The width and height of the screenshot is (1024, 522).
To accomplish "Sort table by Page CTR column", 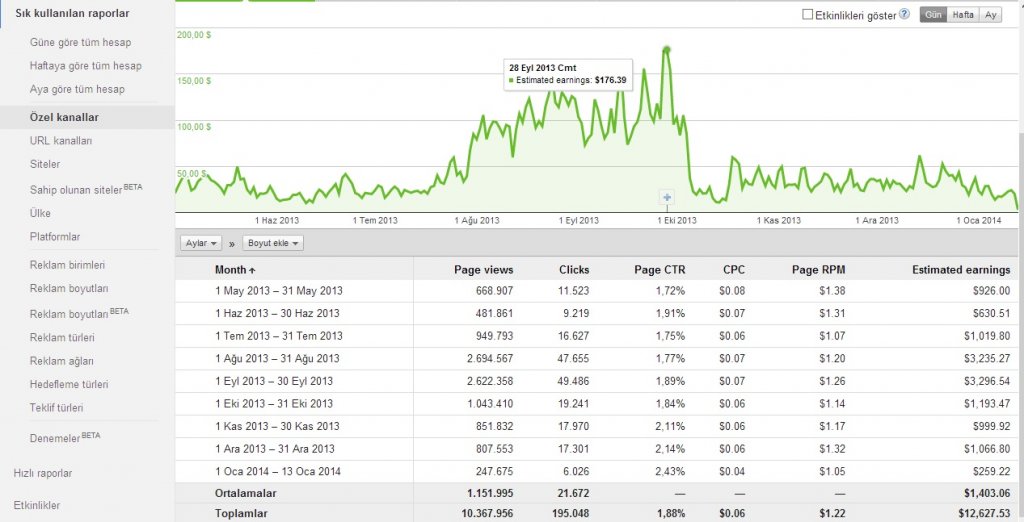I will pyautogui.click(x=660, y=270).
